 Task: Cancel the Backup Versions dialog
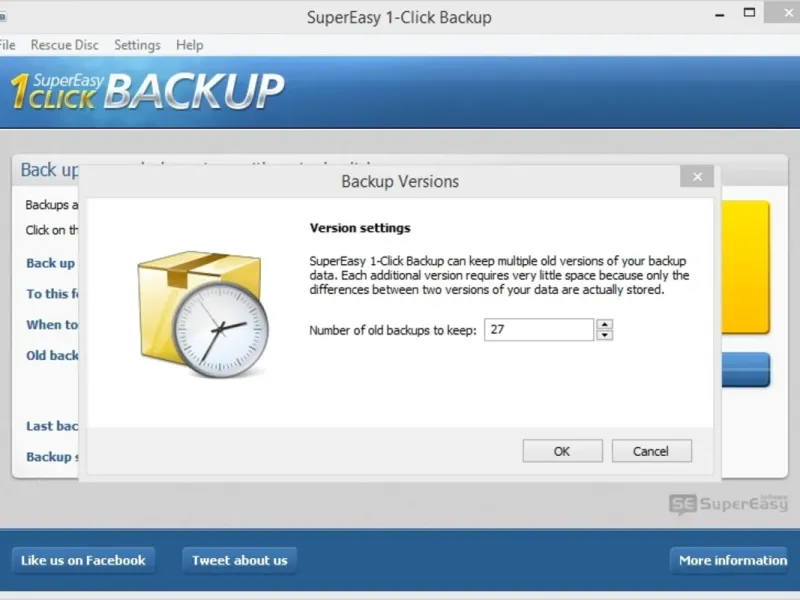(651, 451)
